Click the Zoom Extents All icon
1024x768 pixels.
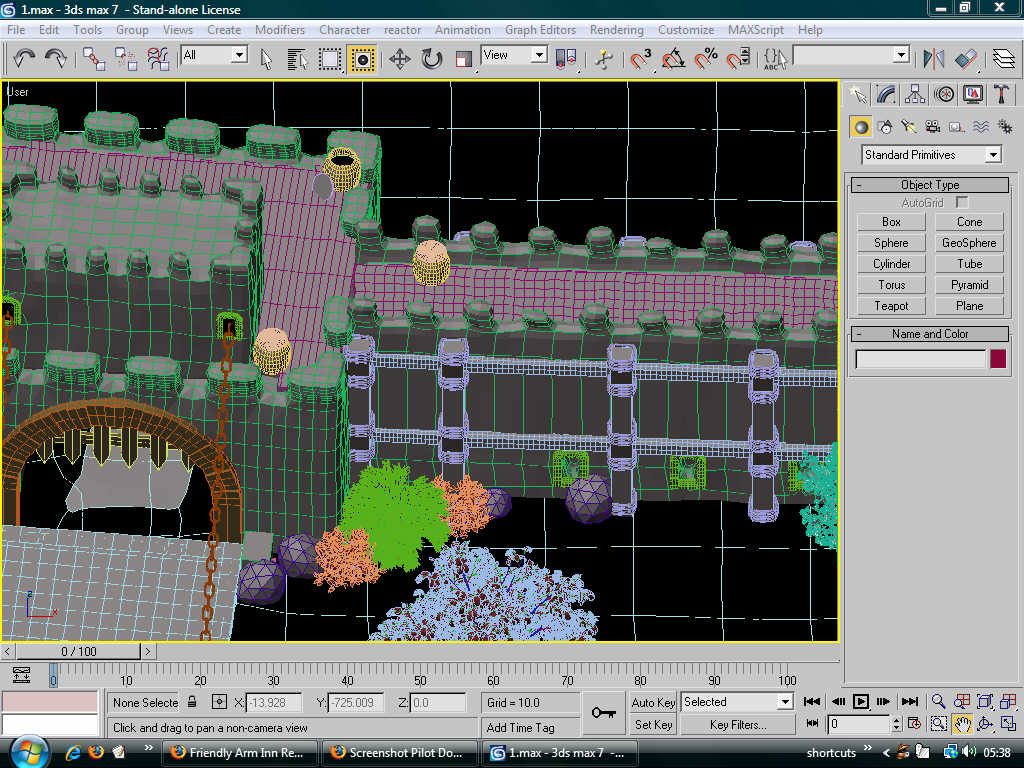tap(1008, 702)
